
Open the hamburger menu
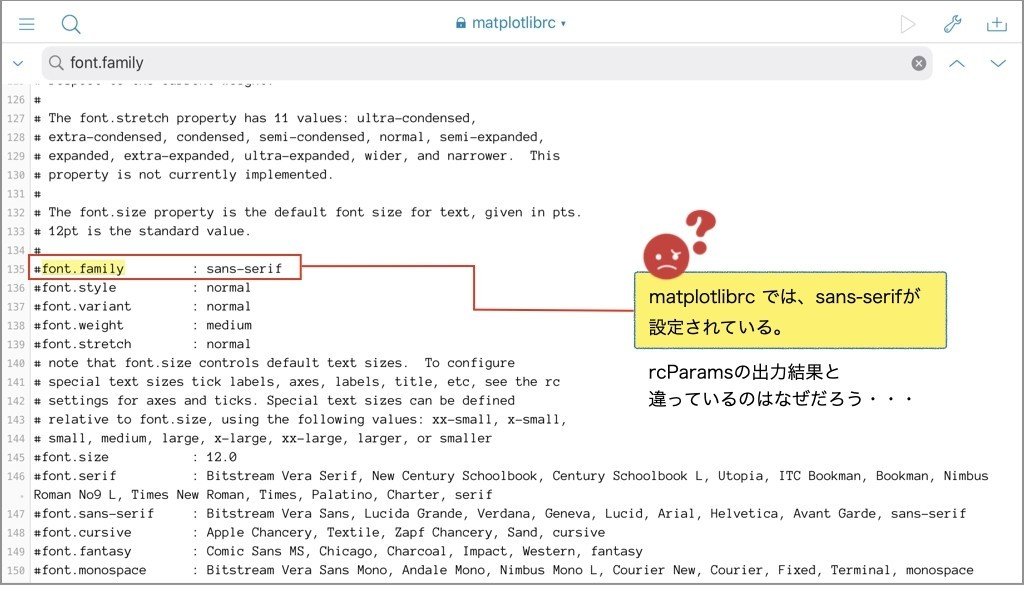(x=26, y=23)
